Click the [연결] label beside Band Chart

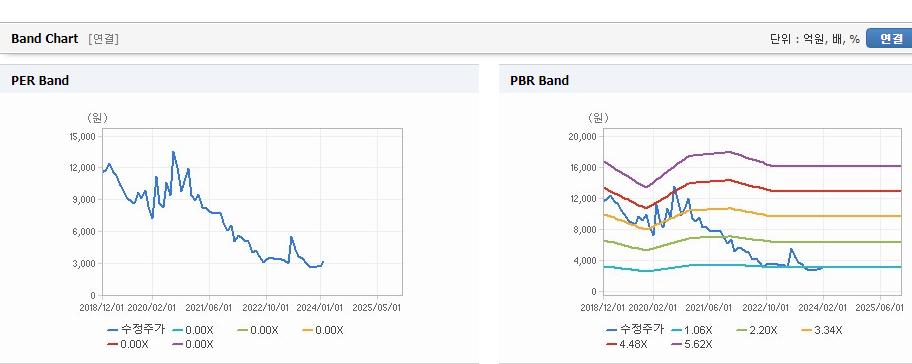click(104, 39)
